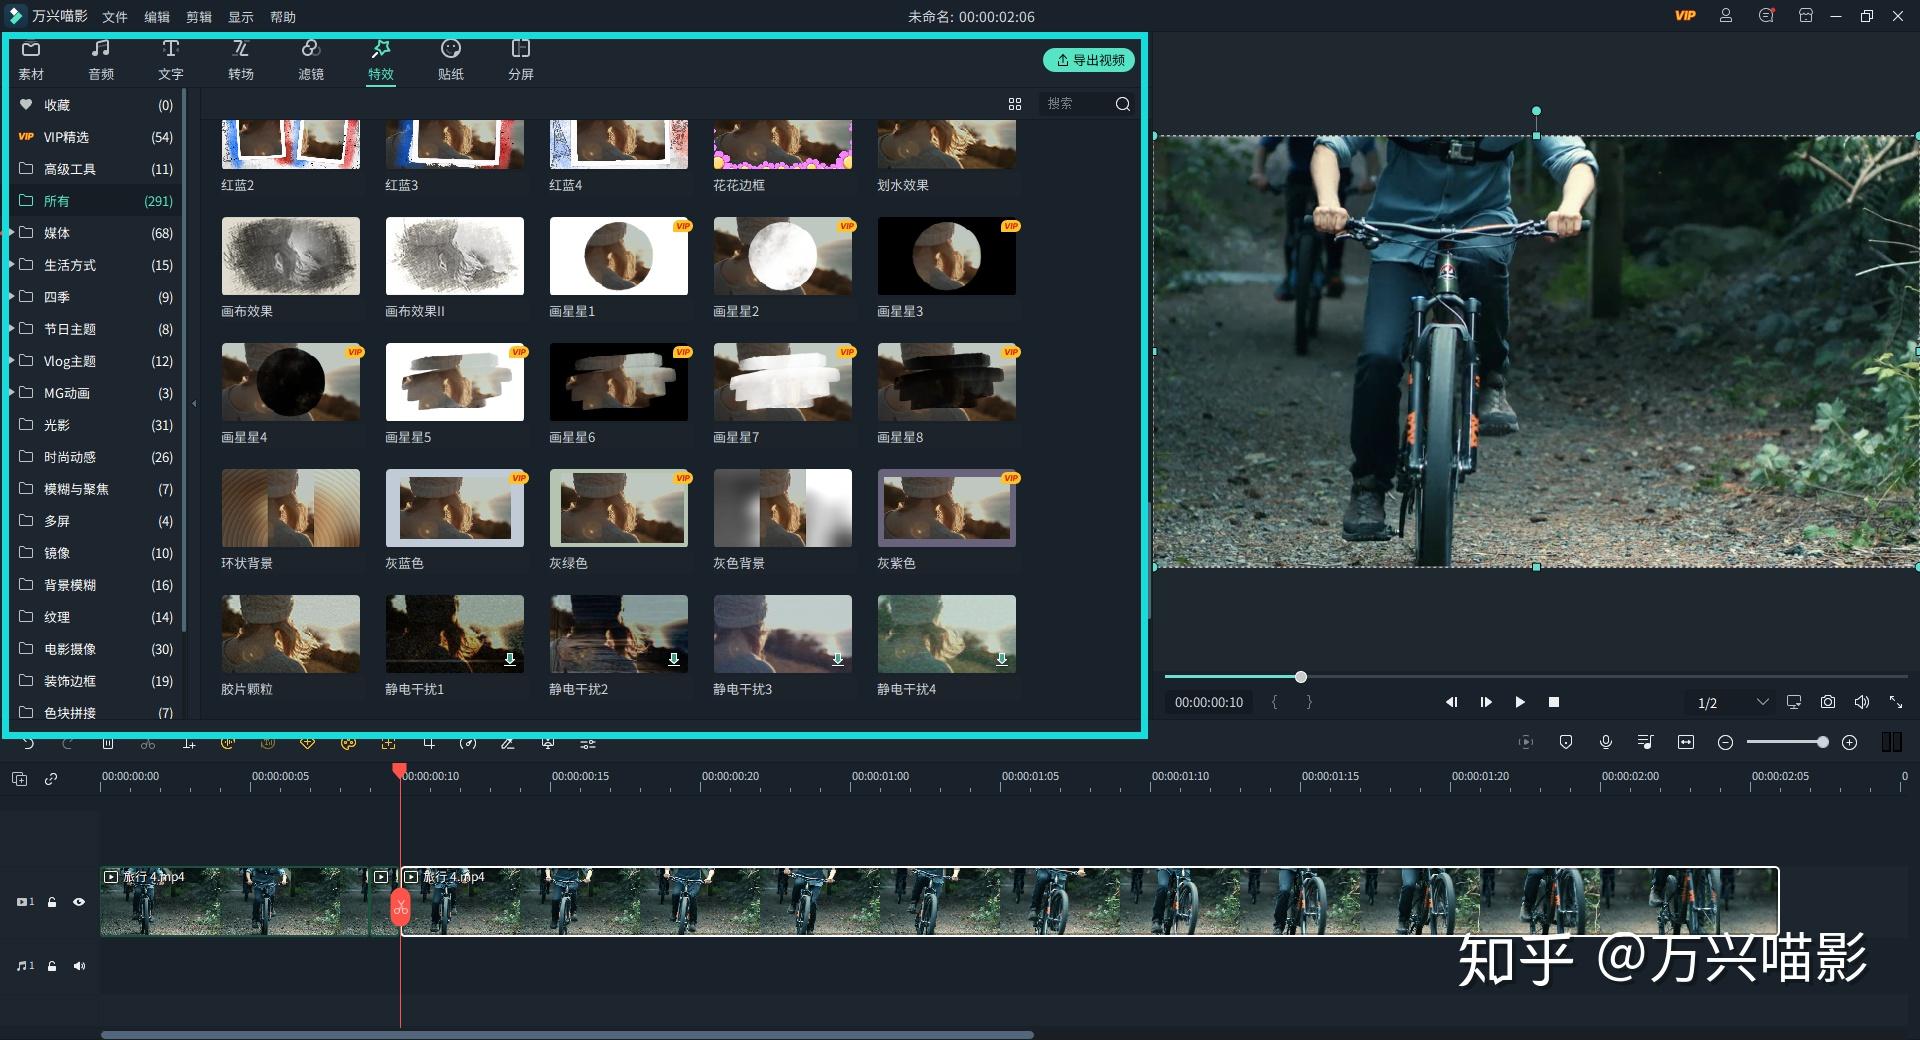
Task: Expand the 媒体 category tree arrow
Action: click(12, 233)
